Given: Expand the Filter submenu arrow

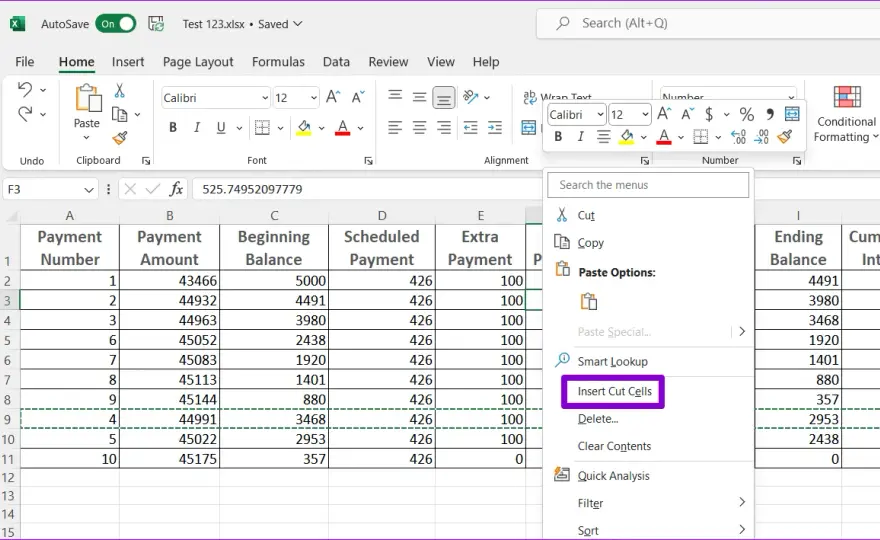Looking at the screenshot, I should [x=742, y=502].
